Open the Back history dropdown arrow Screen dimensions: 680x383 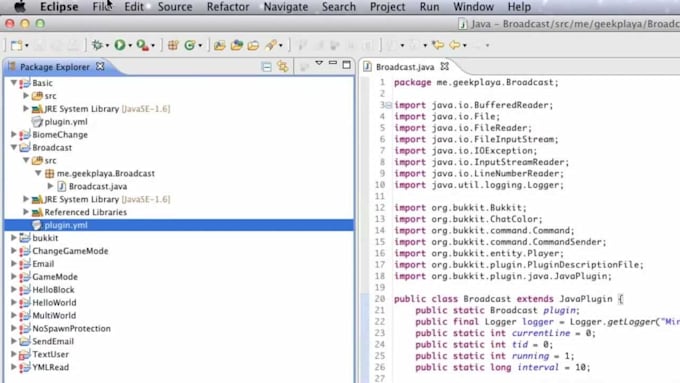coord(464,46)
